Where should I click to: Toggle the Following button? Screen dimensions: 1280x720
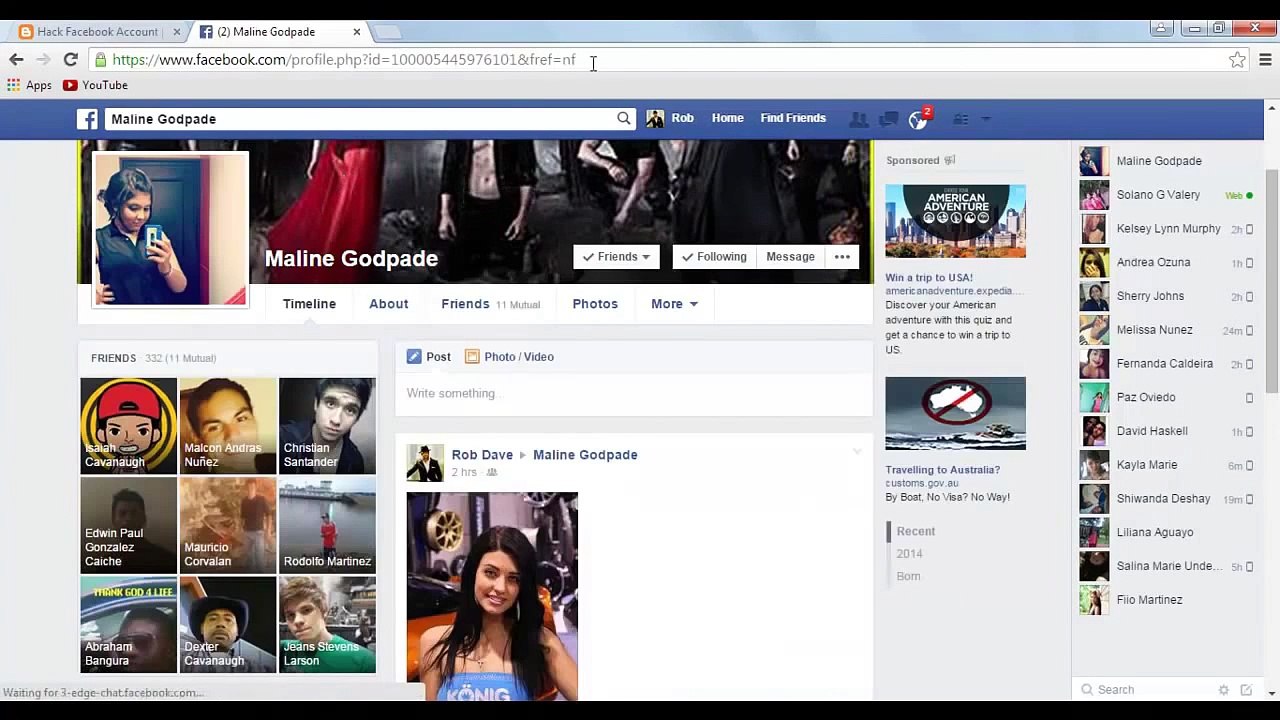(x=714, y=257)
